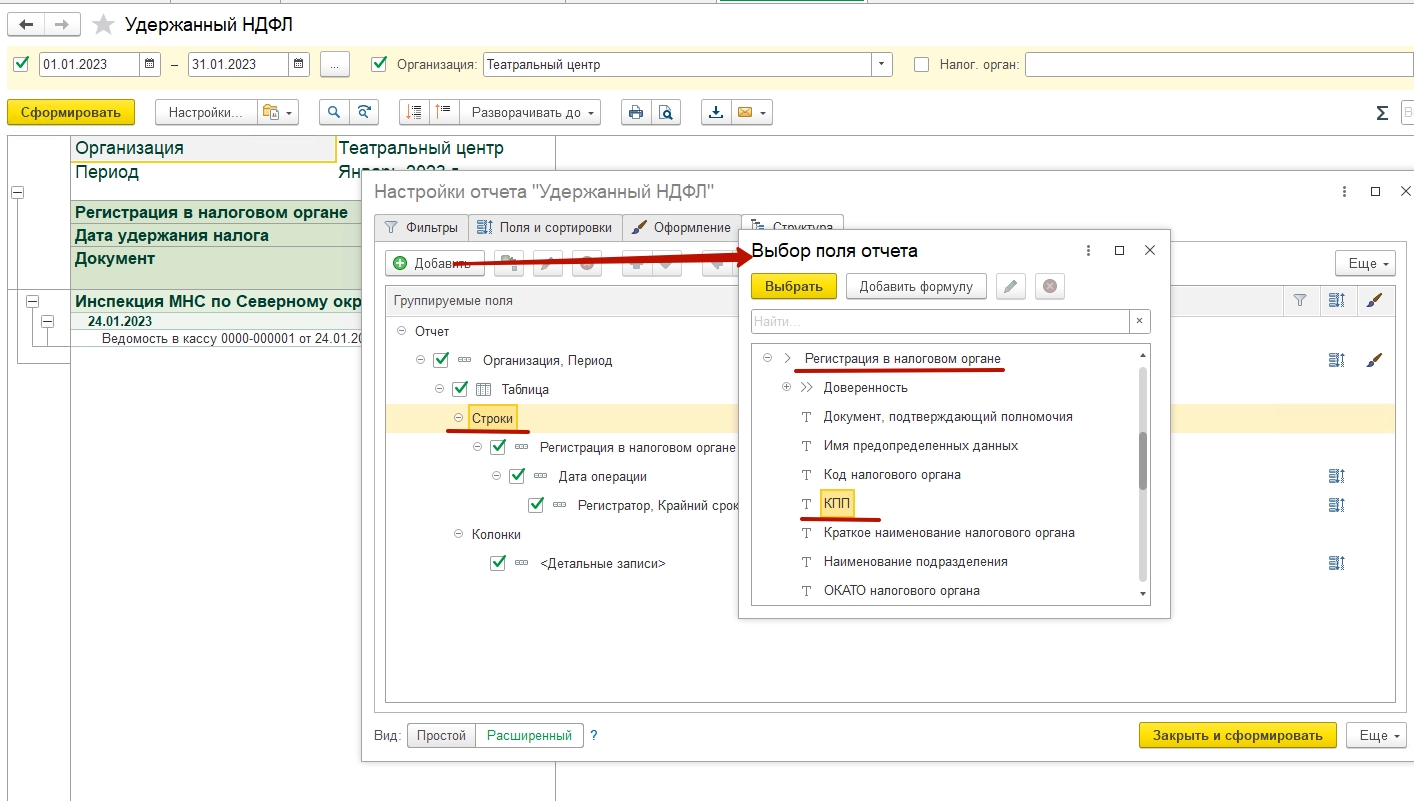Viewport: 1414px width, 801px height.
Task: Click the Найти search field
Action: coord(940,322)
